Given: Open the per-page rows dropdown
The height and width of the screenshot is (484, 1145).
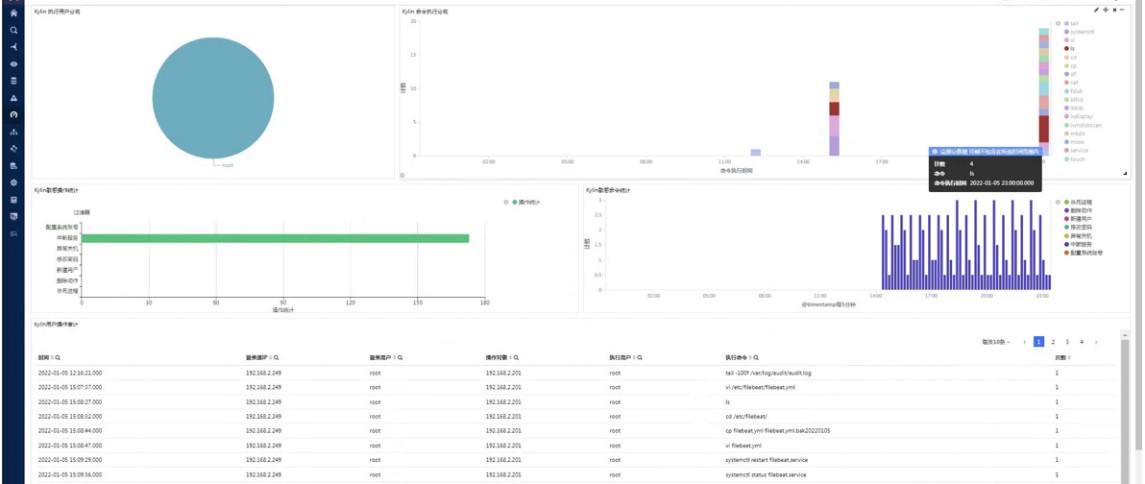Looking at the screenshot, I should point(997,342).
